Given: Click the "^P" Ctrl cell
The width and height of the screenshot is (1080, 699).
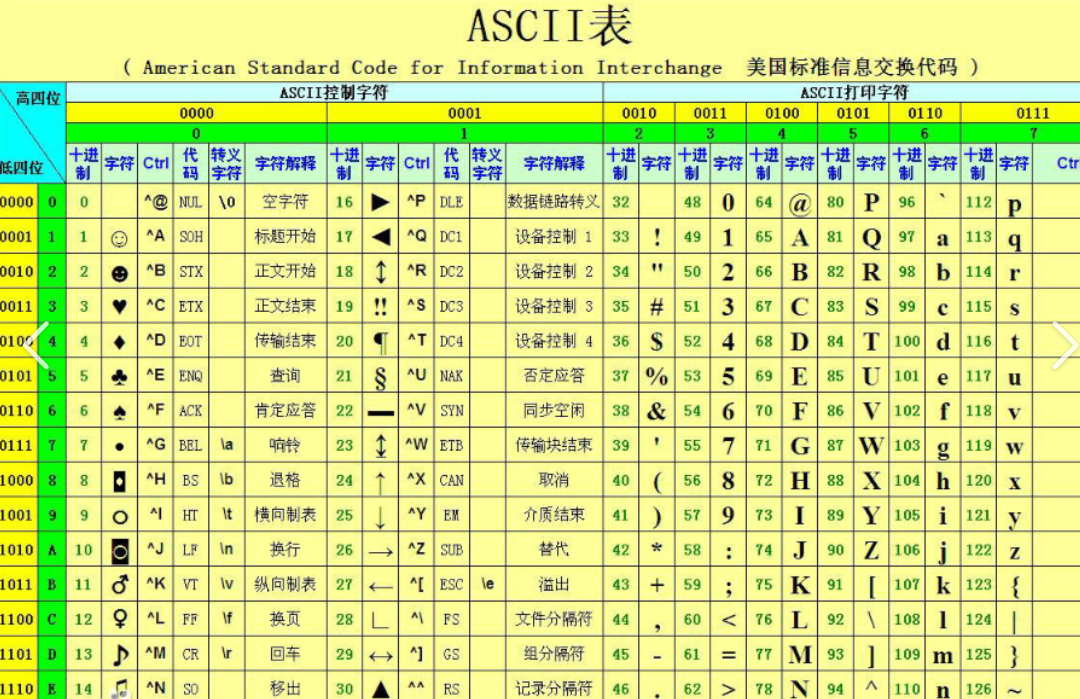Looking at the screenshot, I should pos(416,202).
